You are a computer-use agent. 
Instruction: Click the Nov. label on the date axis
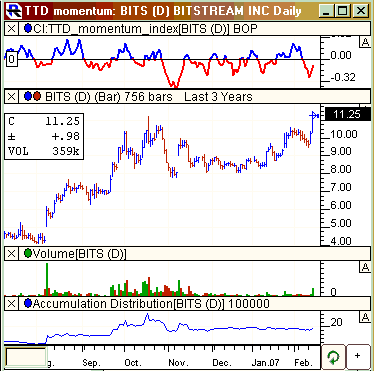click(178, 363)
